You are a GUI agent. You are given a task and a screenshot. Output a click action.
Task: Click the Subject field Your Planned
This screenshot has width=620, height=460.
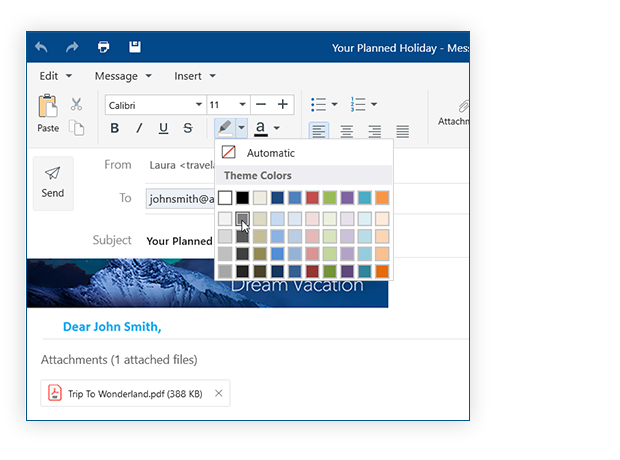point(180,240)
